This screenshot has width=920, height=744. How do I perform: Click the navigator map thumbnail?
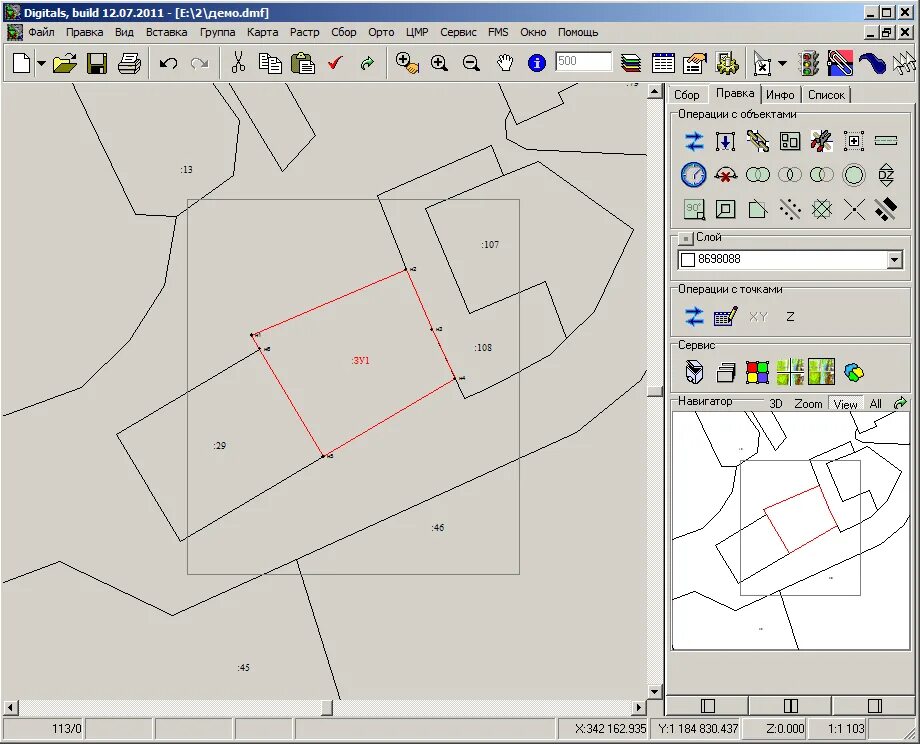[x=790, y=530]
